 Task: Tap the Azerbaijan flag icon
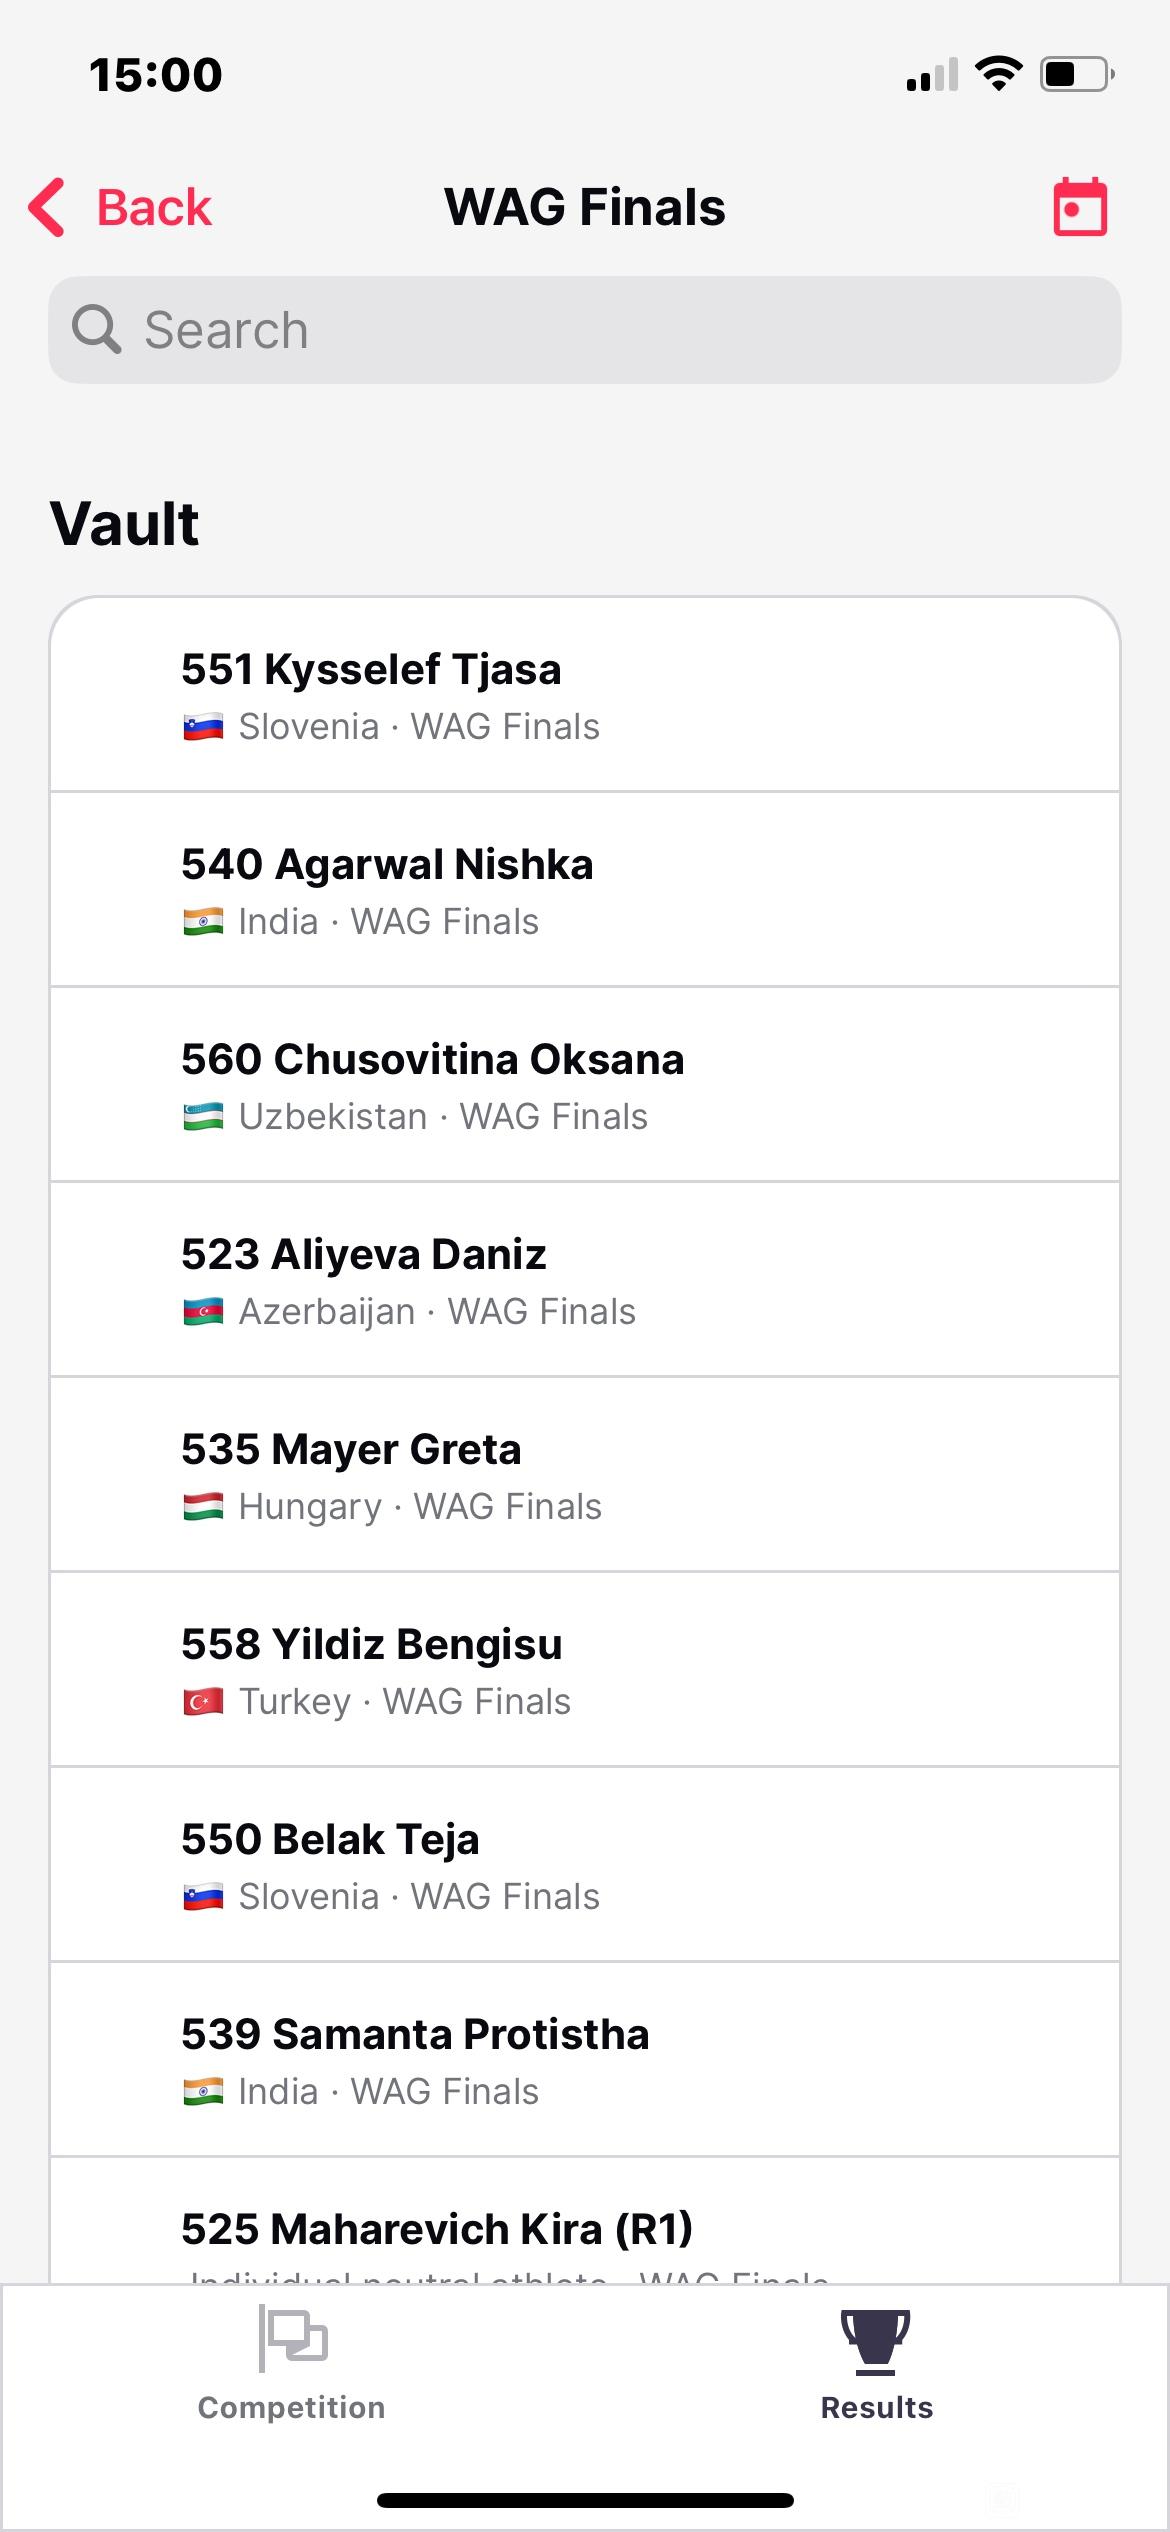[203, 1311]
